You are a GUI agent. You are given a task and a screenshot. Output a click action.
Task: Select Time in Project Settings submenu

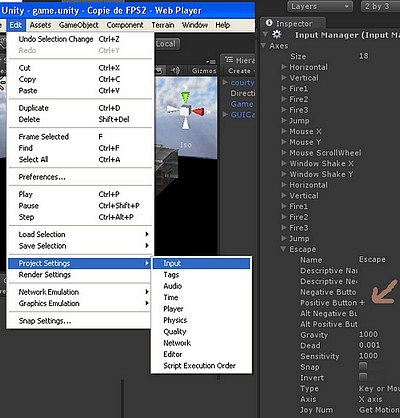coord(201,297)
